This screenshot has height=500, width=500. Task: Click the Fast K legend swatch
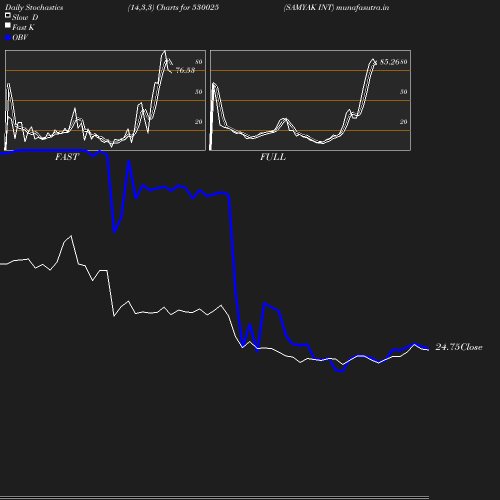pyautogui.click(x=8, y=25)
